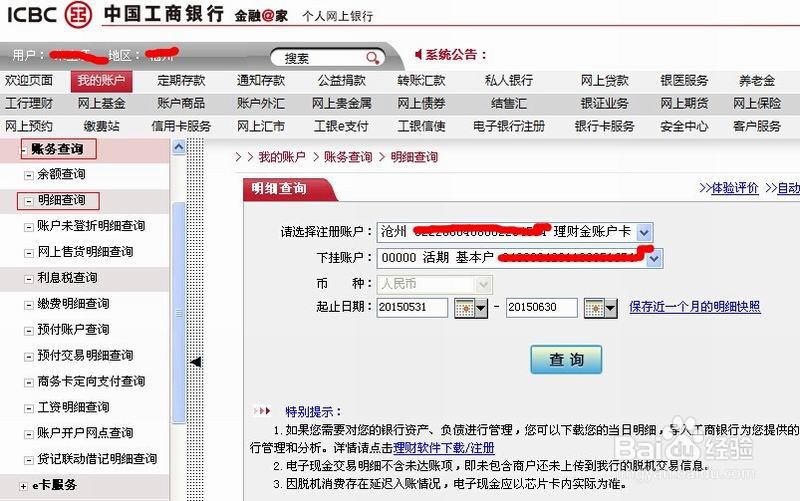Open 理财软件下载/注册 link
The width and height of the screenshot is (800, 501).
(444, 448)
